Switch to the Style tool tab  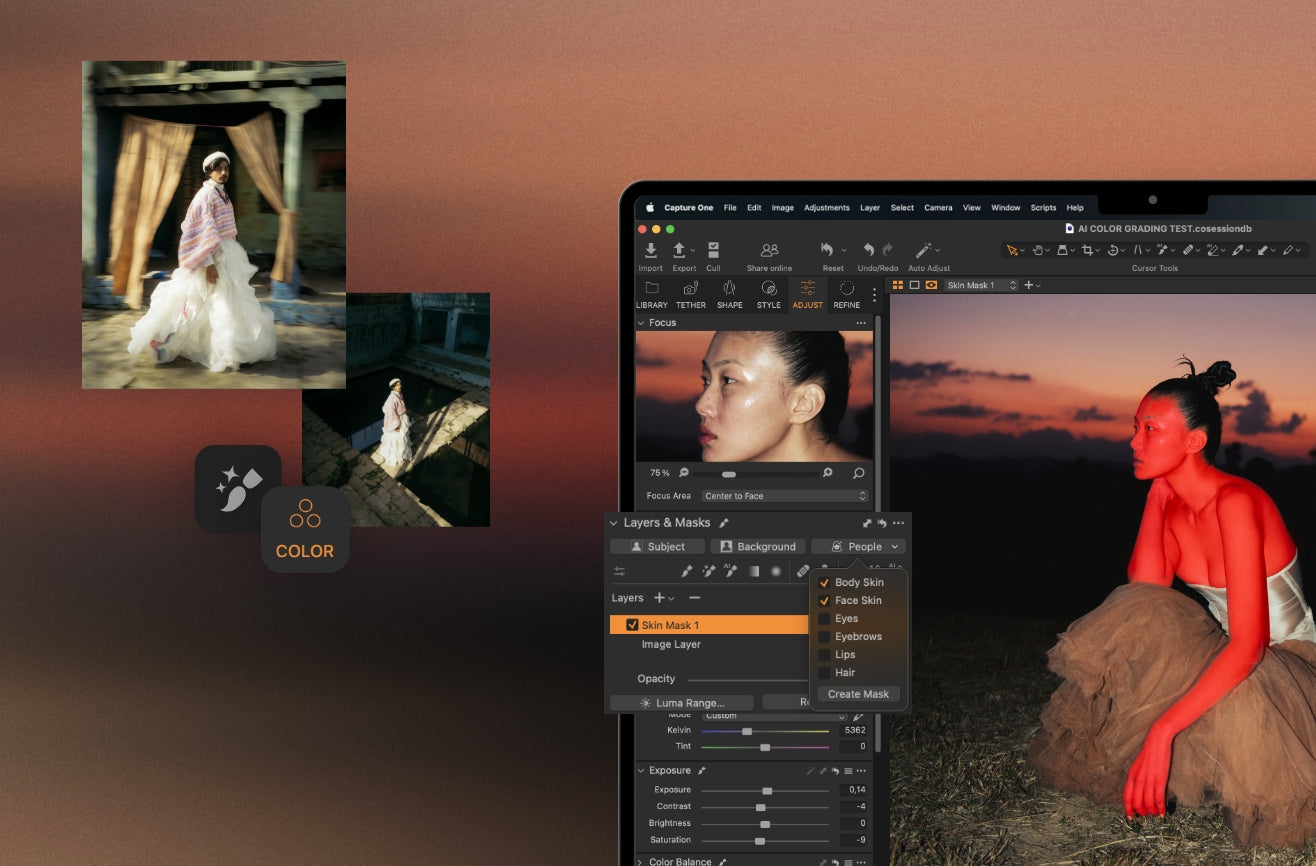tap(768, 294)
